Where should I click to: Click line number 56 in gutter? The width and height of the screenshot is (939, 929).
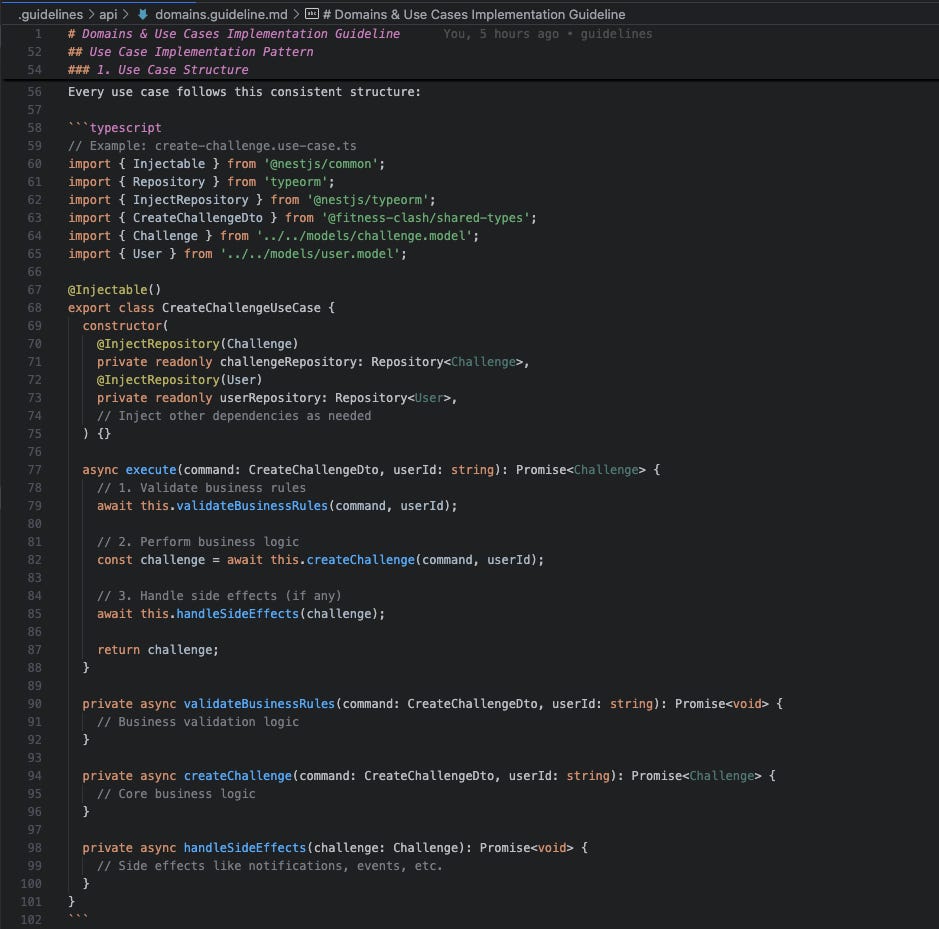coord(35,92)
